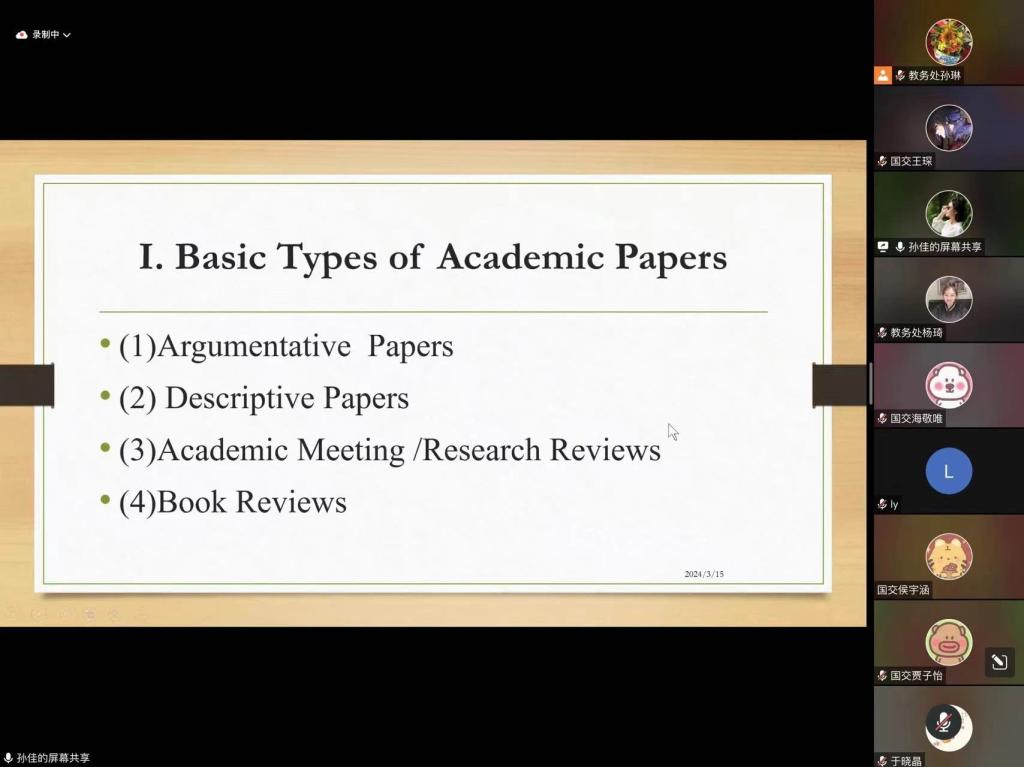Select the 国交海敬唯 participant avatar
The width and height of the screenshot is (1024, 767).
(948, 385)
